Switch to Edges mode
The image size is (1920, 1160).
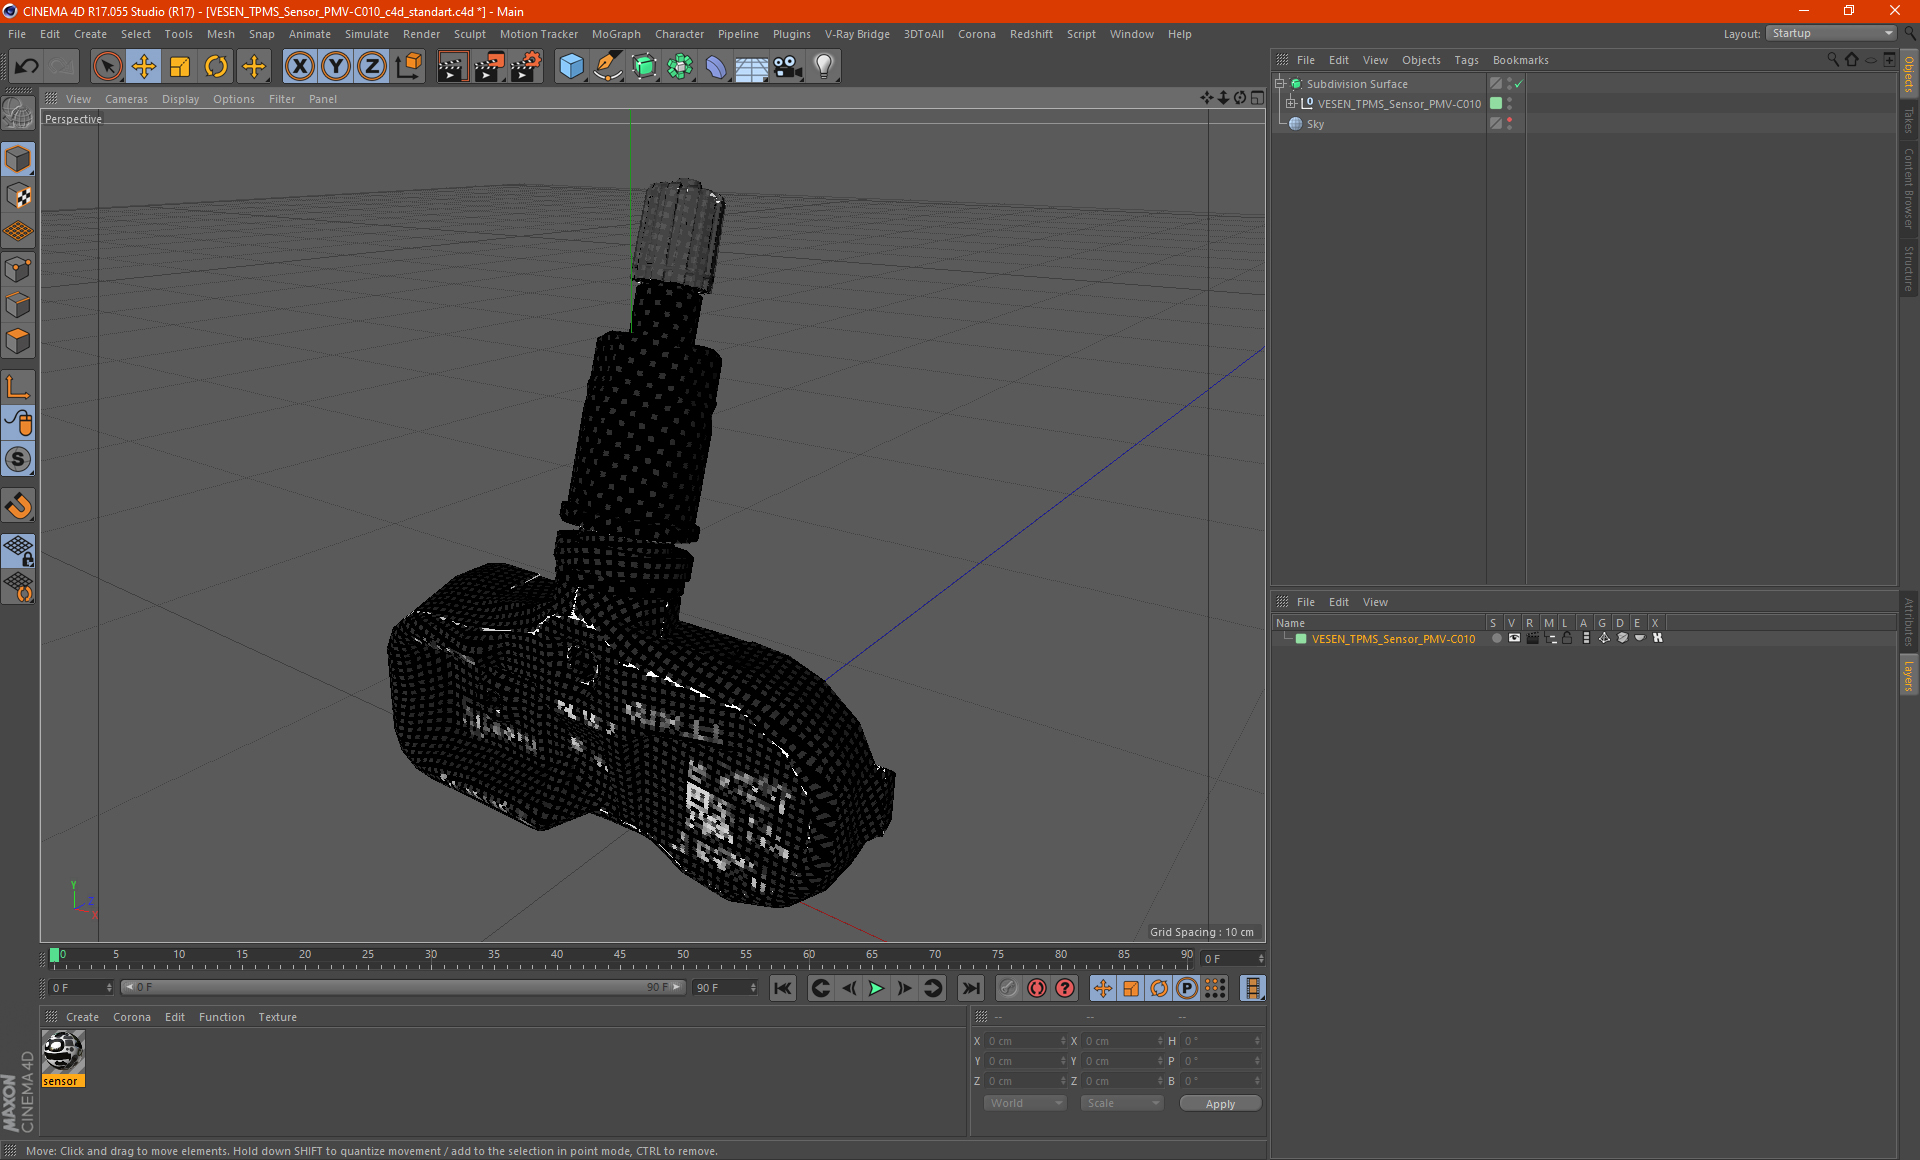click(x=18, y=305)
